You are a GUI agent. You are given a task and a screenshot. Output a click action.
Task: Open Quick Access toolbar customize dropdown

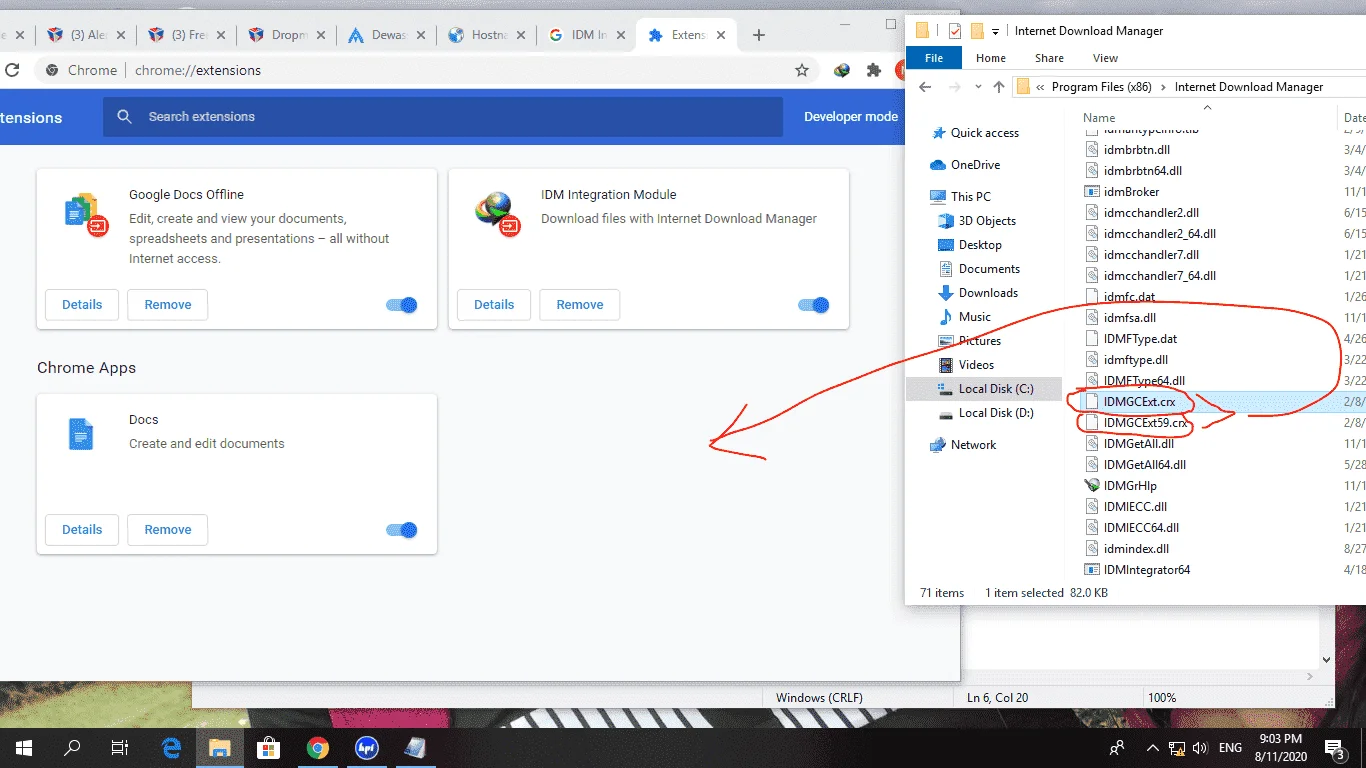[996, 32]
